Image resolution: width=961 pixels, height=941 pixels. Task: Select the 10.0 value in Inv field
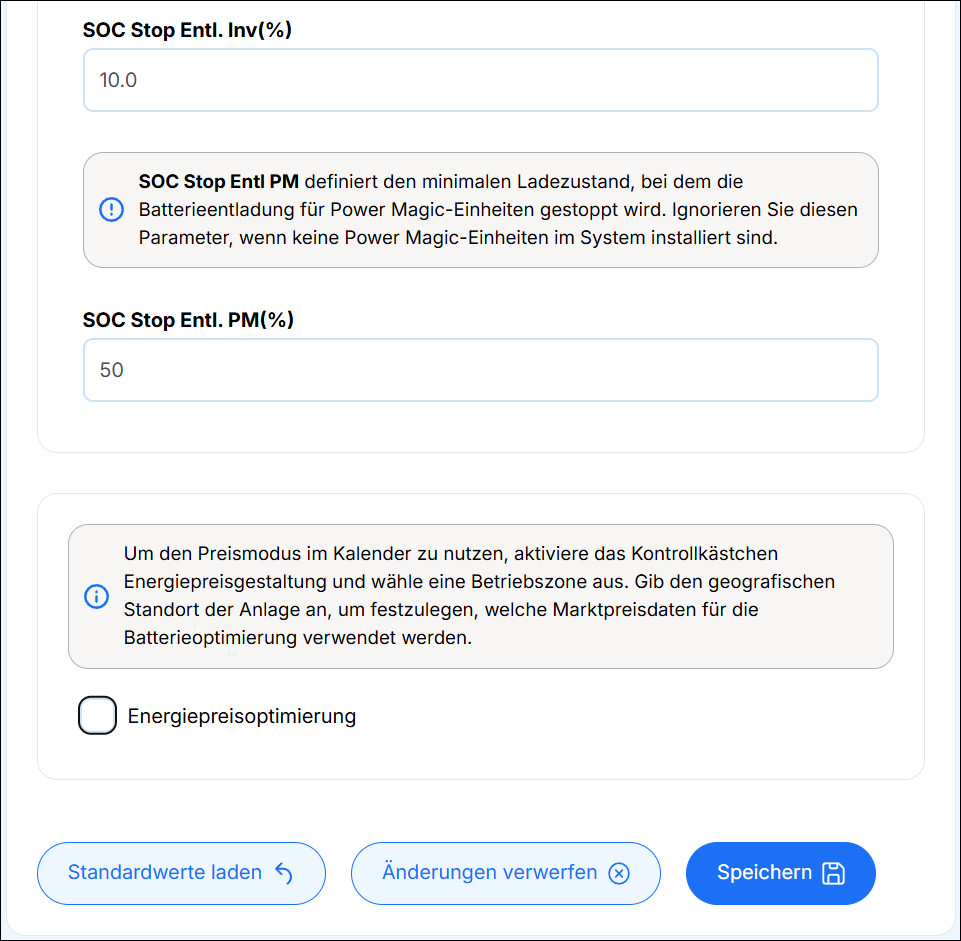pyautogui.click(x=118, y=80)
